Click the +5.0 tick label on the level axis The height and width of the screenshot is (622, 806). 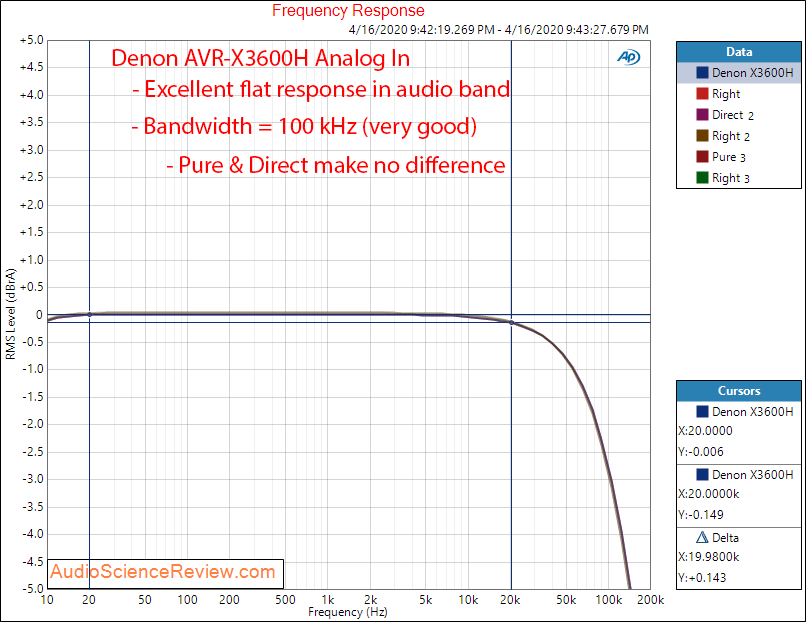tap(32, 40)
